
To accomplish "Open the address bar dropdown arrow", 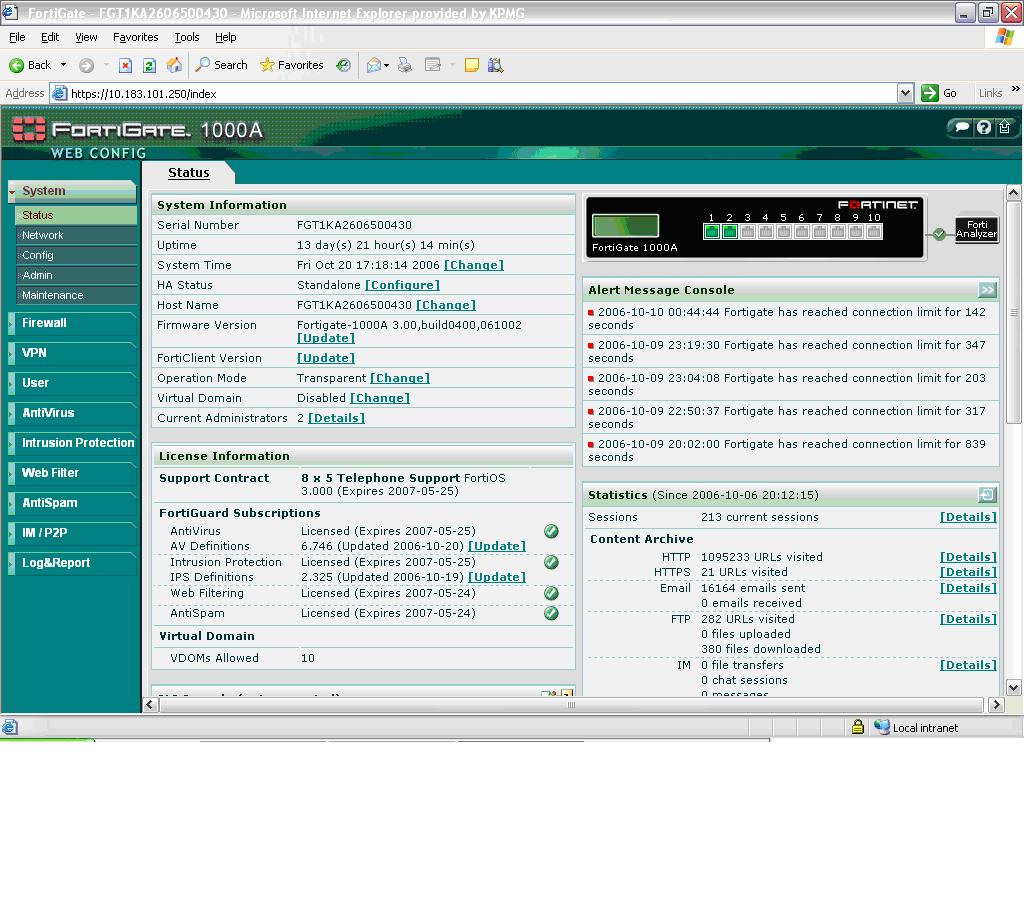I will [x=905, y=93].
